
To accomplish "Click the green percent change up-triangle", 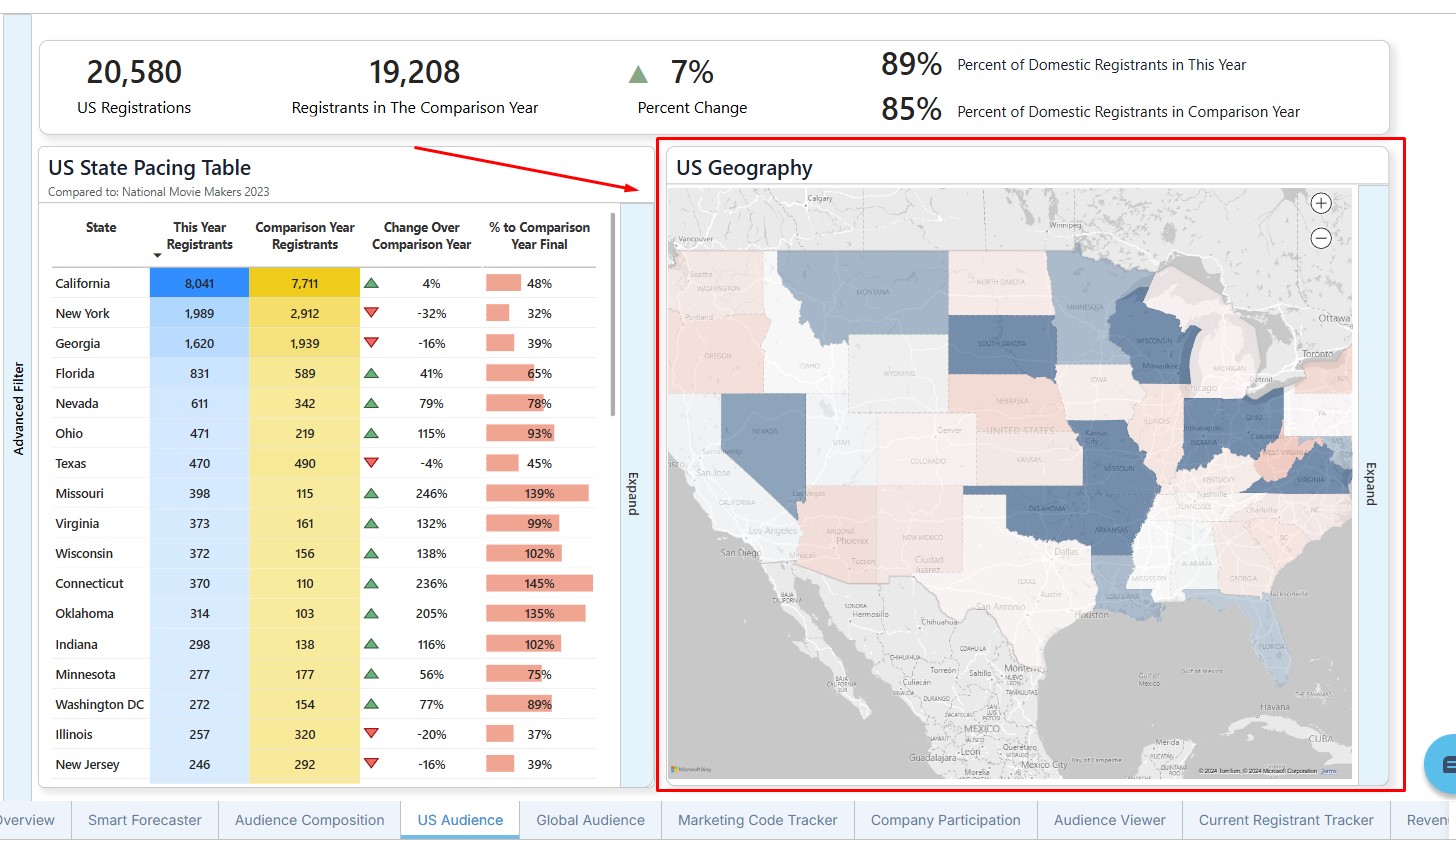I will [x=638, y=74].
